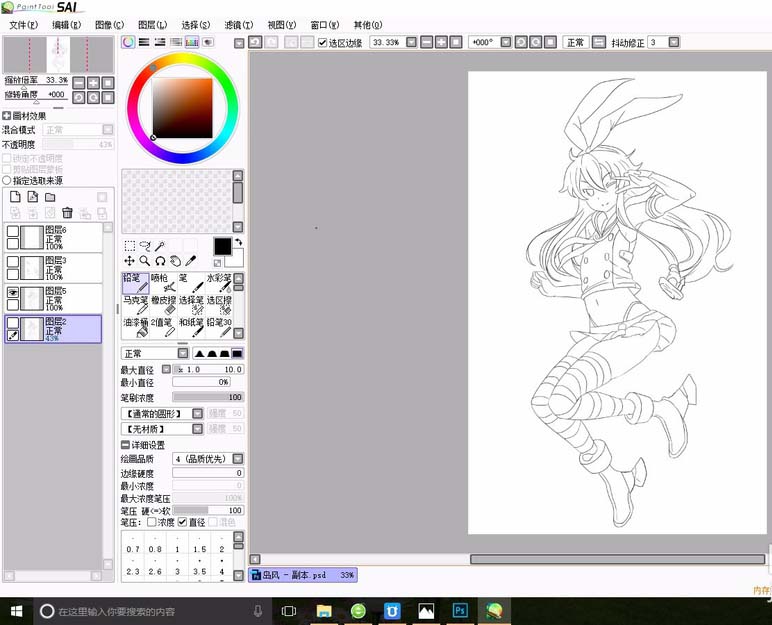Delete the selected layer with trash icon
This screenshot has height=625, width=772.
pos(67,213)
